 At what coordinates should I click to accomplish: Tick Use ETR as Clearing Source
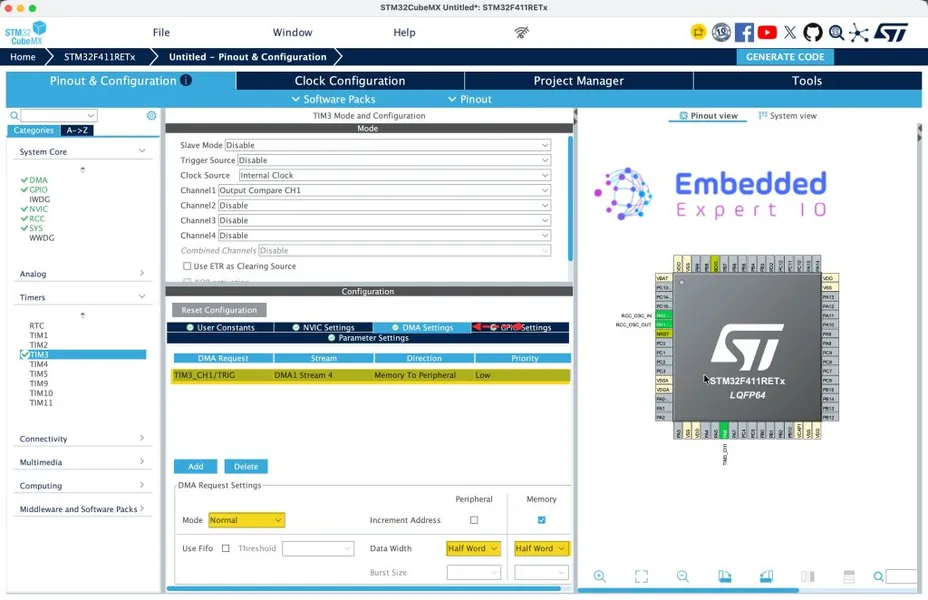pos(187,266)
